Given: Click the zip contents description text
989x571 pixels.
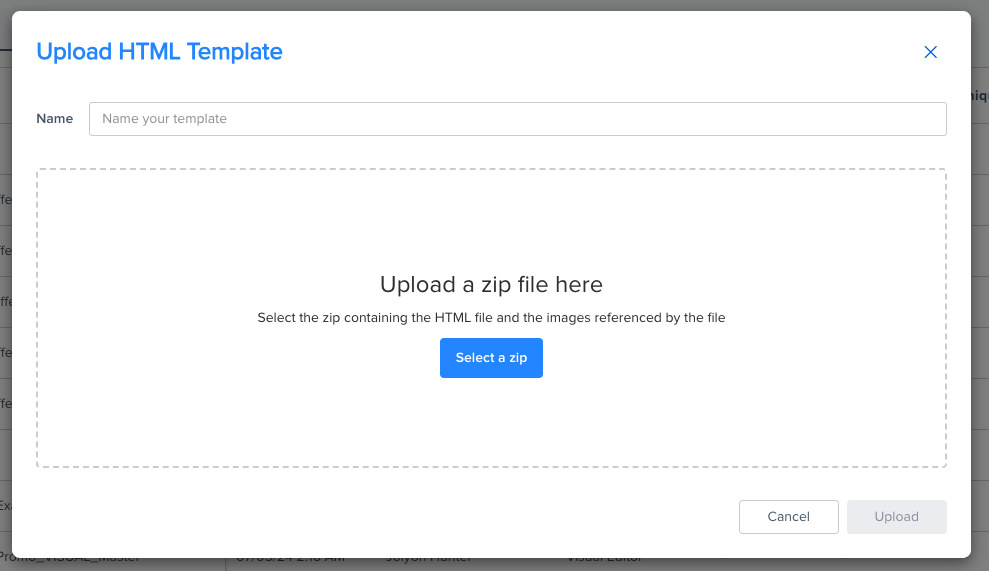Looking at the screenshot, I should pos(491,317).
